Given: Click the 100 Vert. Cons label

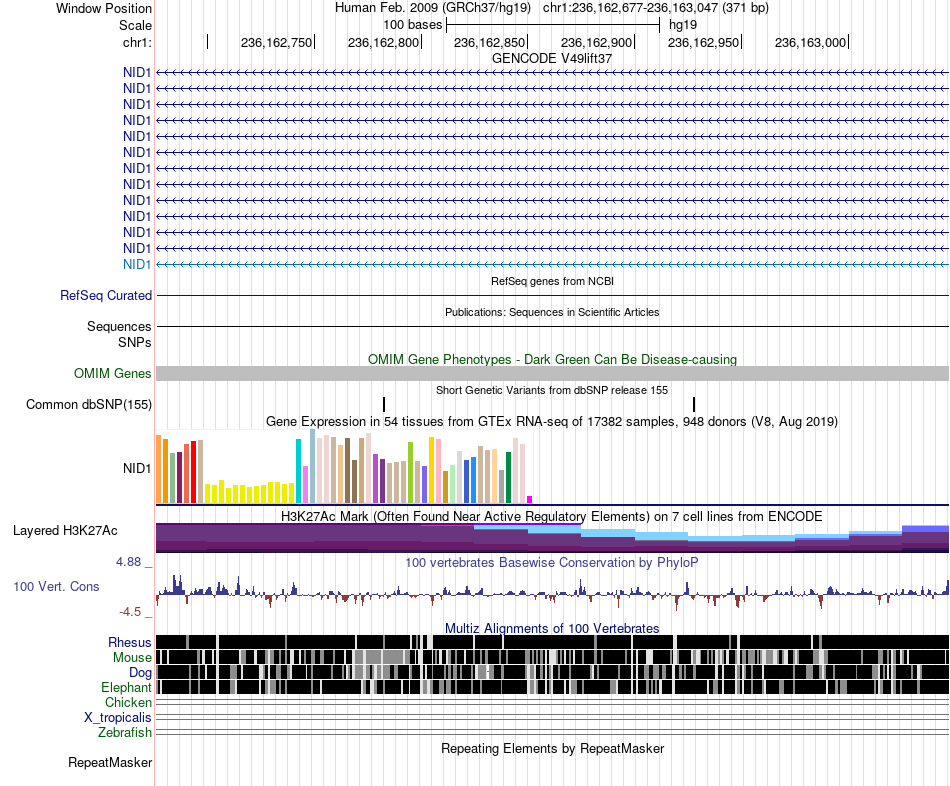Looking at the screenshot, I should tap(56, 586).
